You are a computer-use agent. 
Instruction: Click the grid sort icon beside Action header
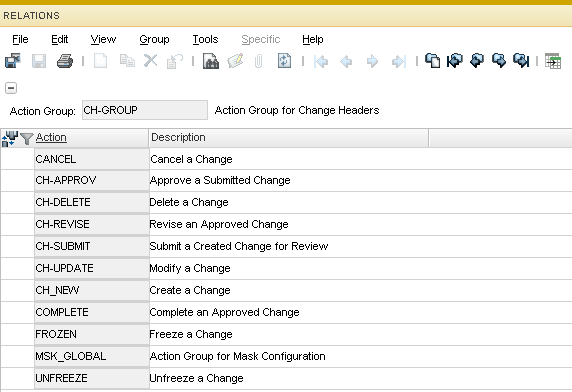point(9,139)
